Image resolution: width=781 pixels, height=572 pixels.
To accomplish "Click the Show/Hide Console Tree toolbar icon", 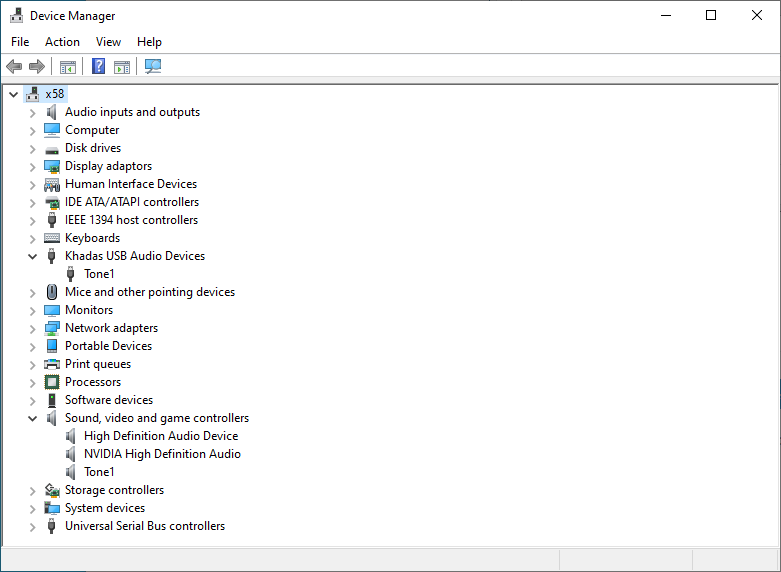I will coord(68,66).
